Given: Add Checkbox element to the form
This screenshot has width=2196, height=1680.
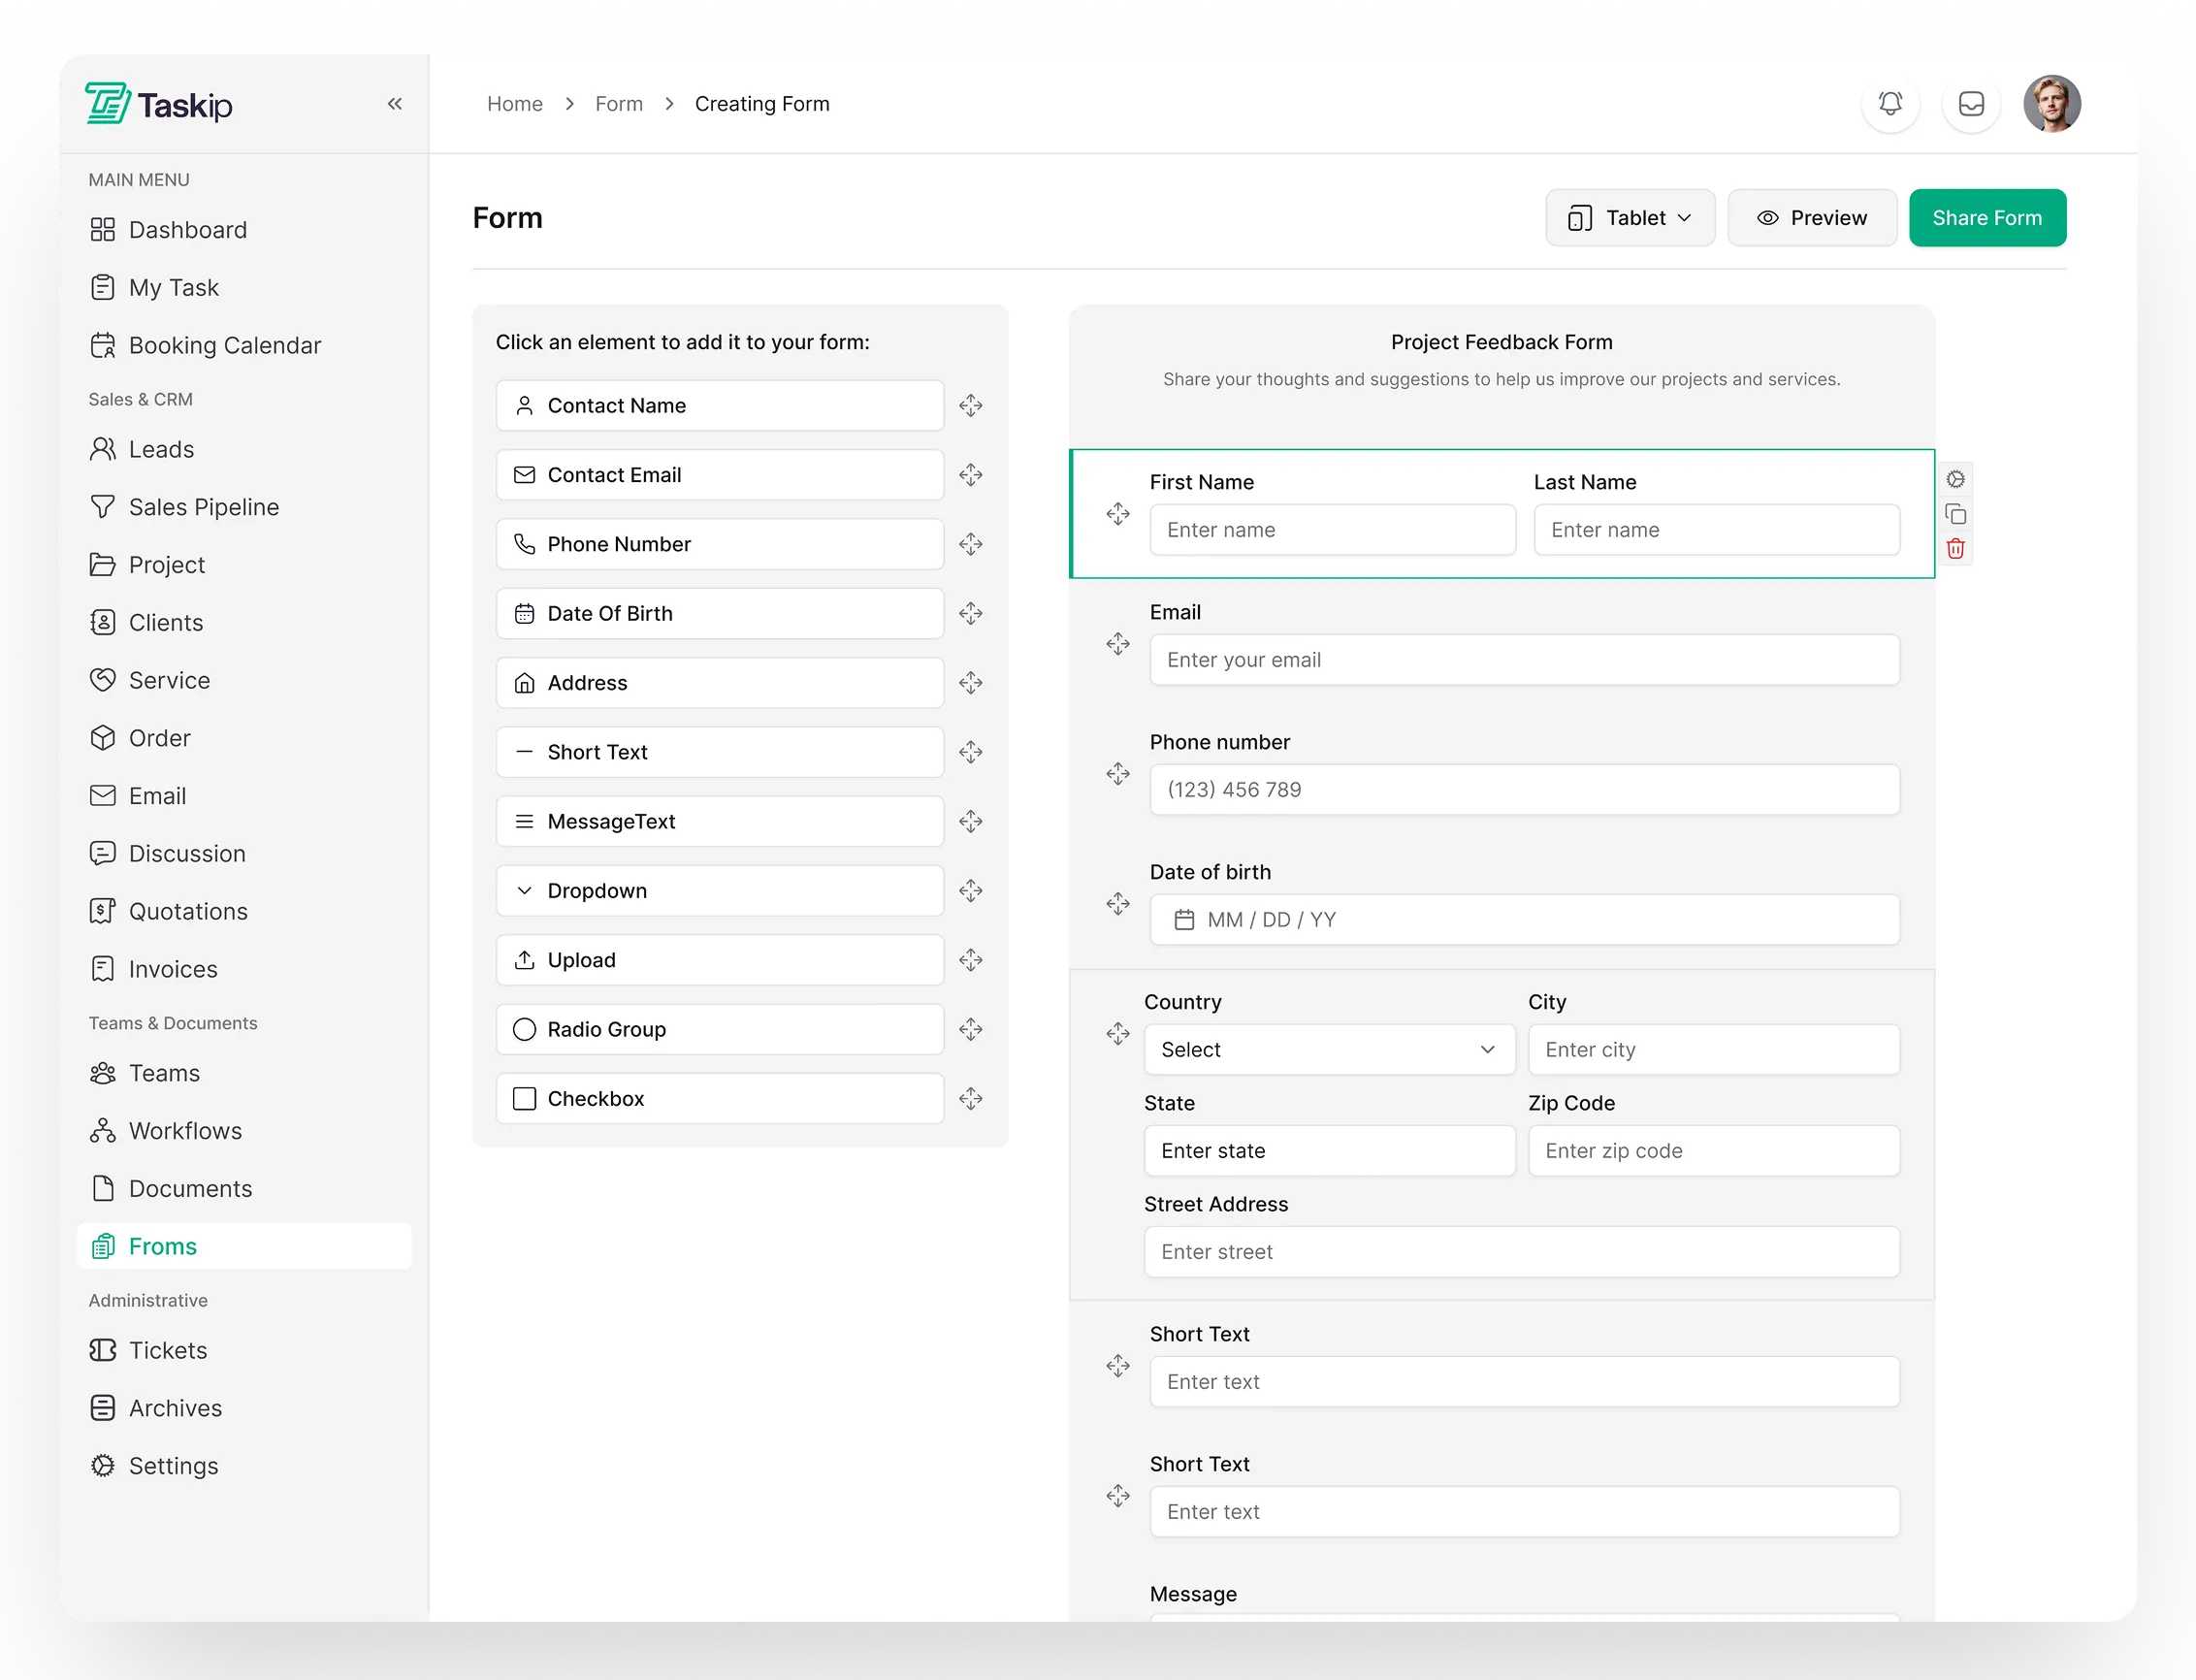Looking at the screenshot, I should (x=719, y=1099).
